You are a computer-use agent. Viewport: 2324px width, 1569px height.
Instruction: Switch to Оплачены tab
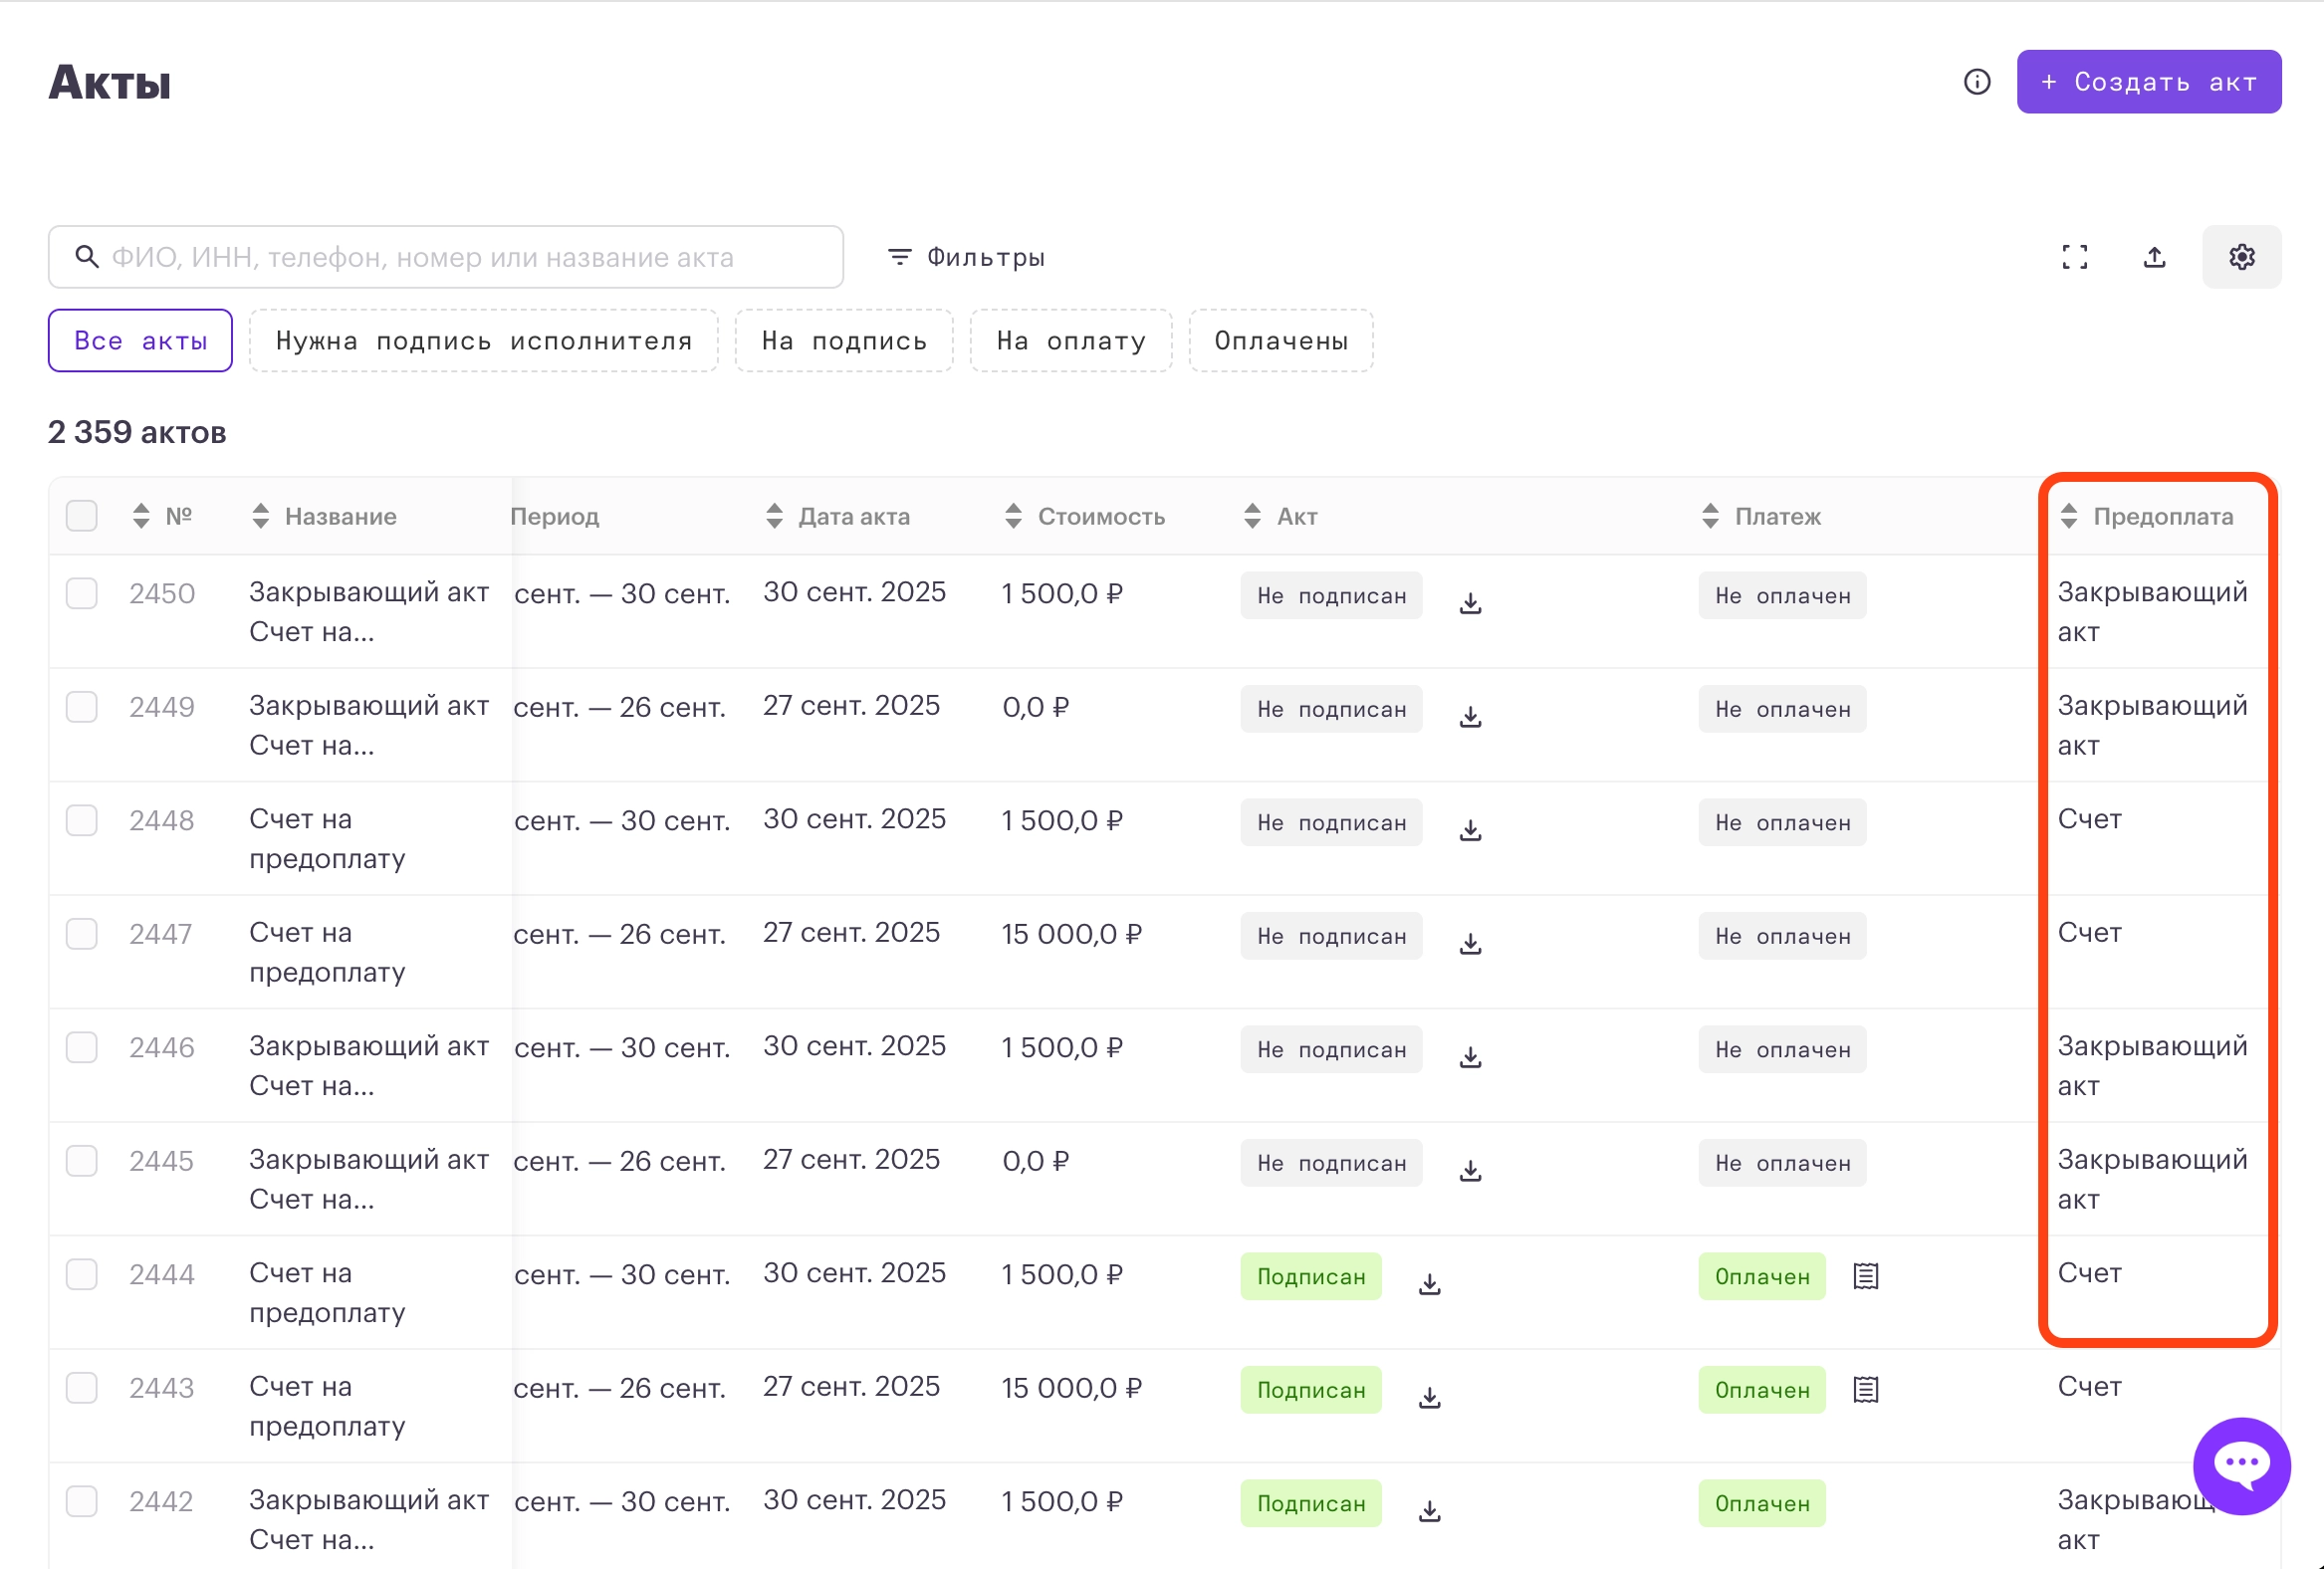click(1281, 341)
